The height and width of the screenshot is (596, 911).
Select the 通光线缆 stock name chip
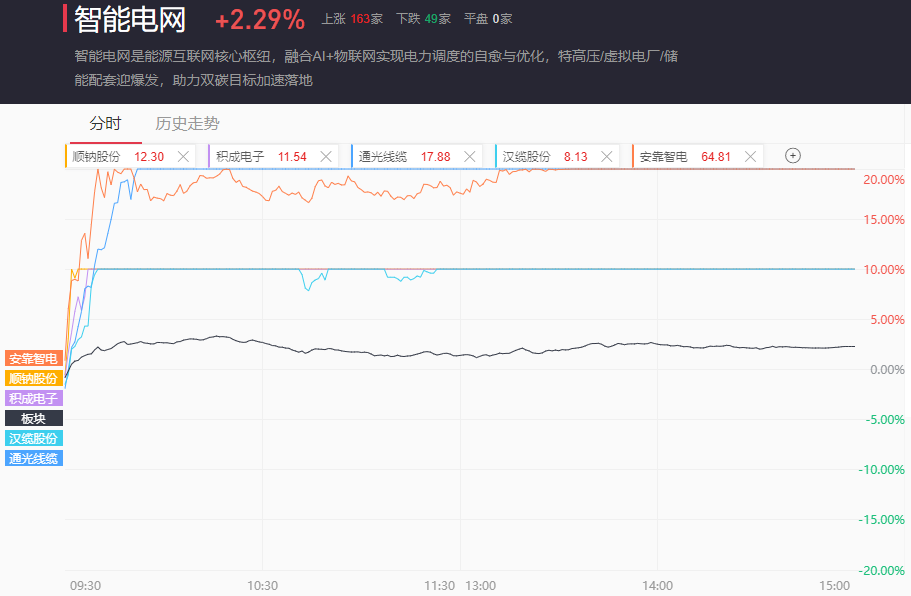point(383,156)
